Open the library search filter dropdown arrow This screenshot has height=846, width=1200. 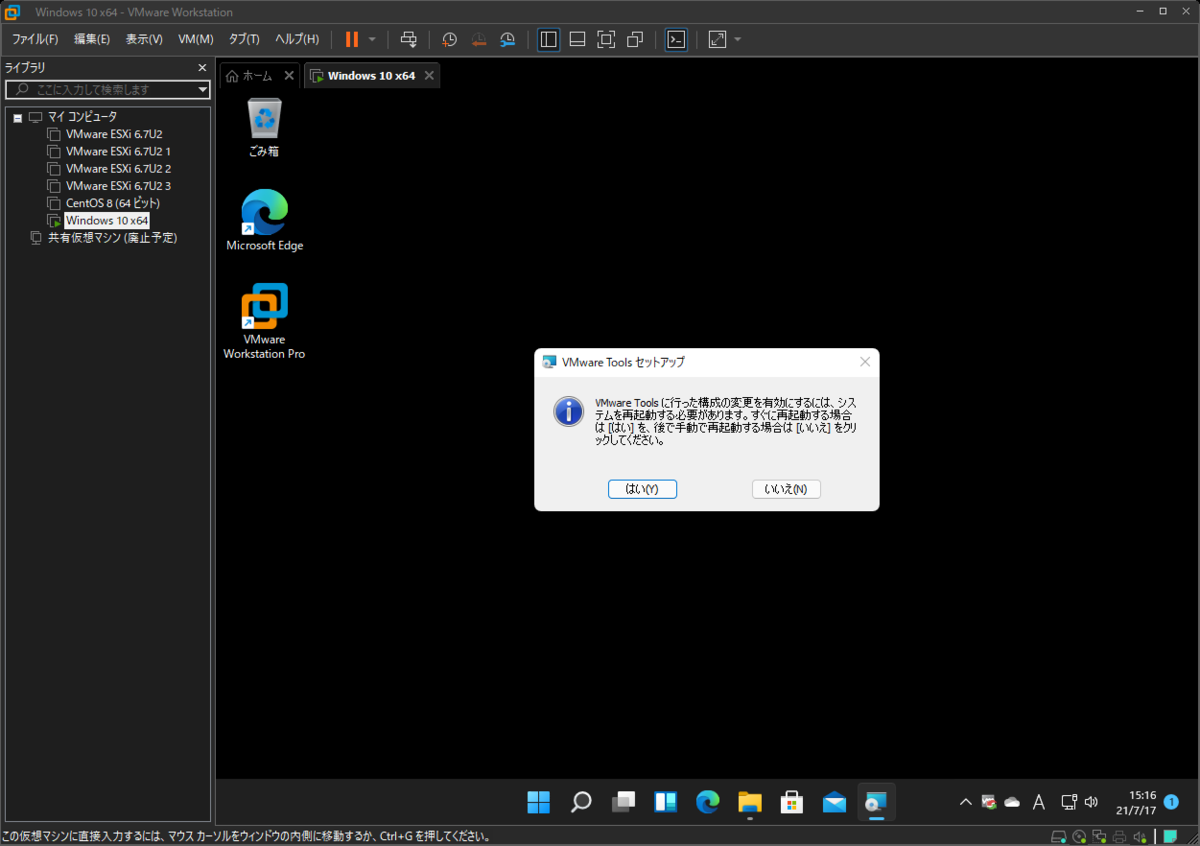tap(203, 89)
